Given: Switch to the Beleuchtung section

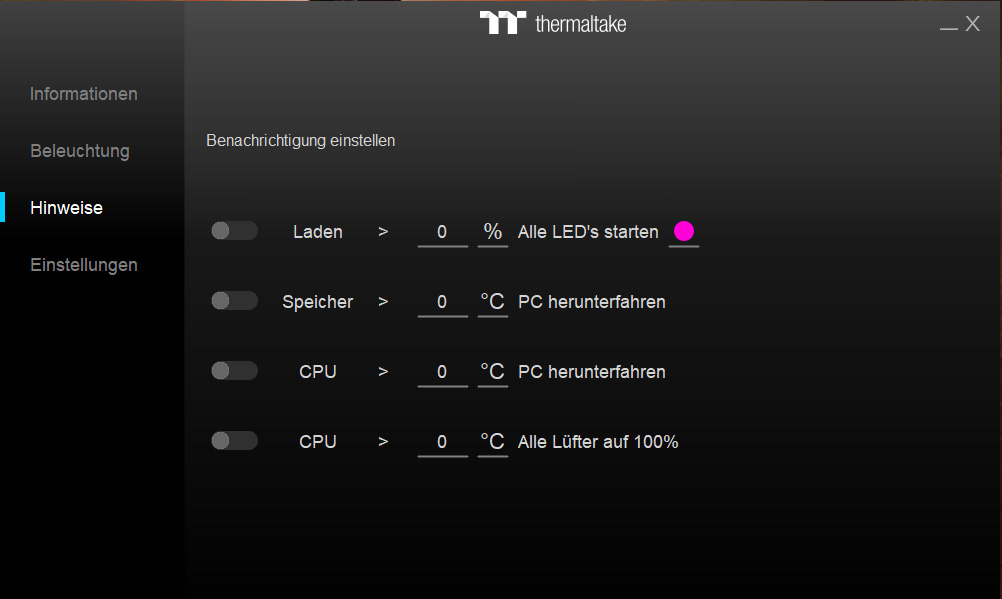Looking at the screenshot, I should [x=80, y=151].
